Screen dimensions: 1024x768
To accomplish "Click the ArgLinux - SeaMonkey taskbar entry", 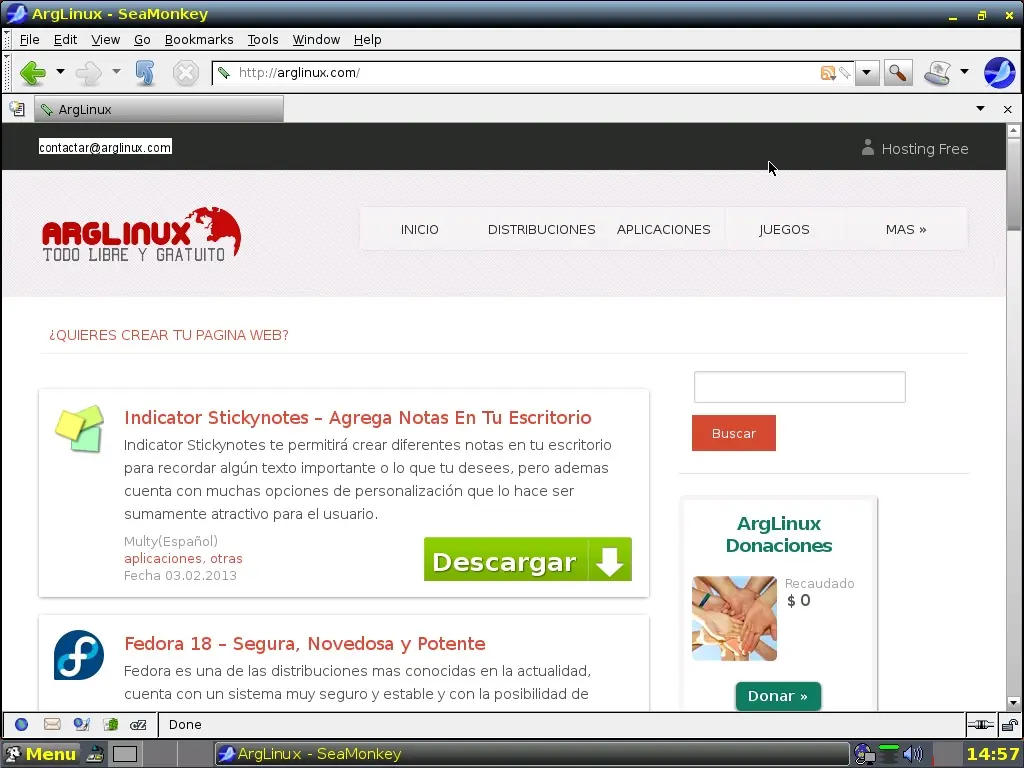I will pyautogui.click(x=532, y=754).
